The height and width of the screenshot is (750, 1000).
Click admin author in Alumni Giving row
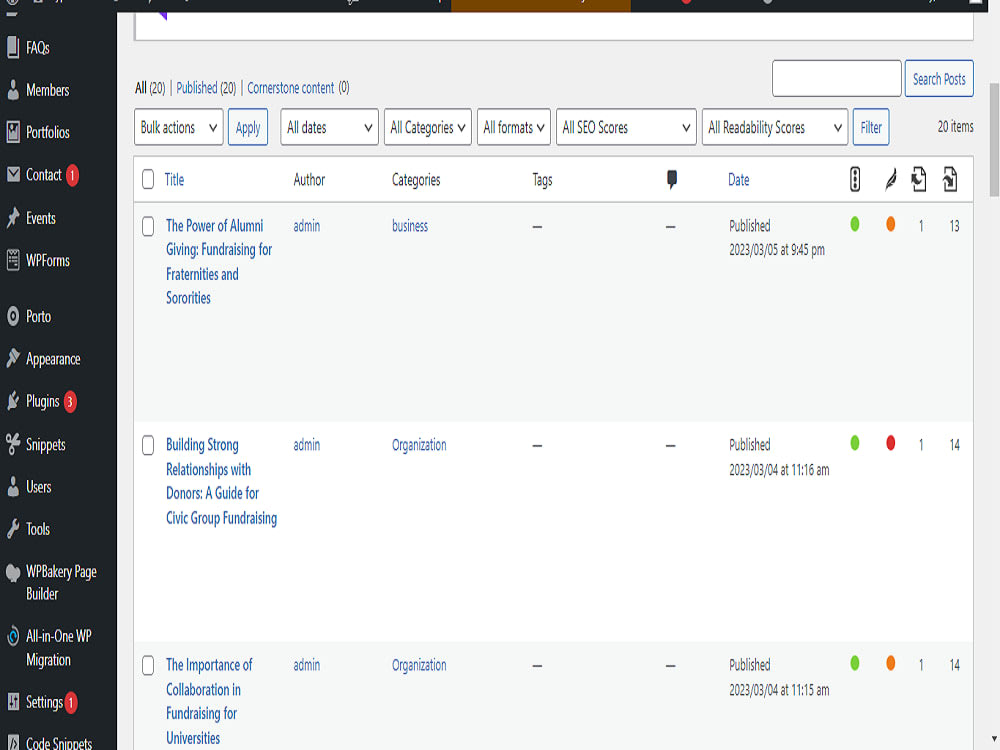pyautogui.click(x=307, y=226)
